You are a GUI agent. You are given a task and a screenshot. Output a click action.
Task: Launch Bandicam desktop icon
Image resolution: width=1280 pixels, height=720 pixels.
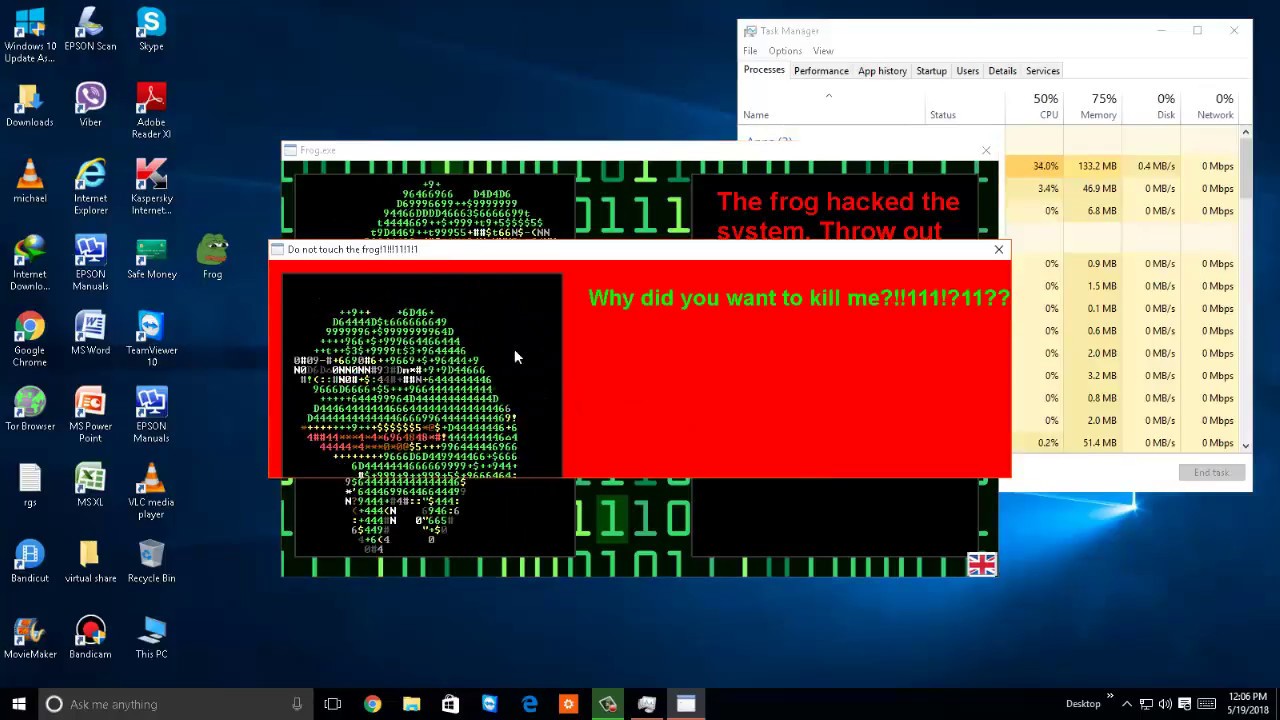click(90, 638)
